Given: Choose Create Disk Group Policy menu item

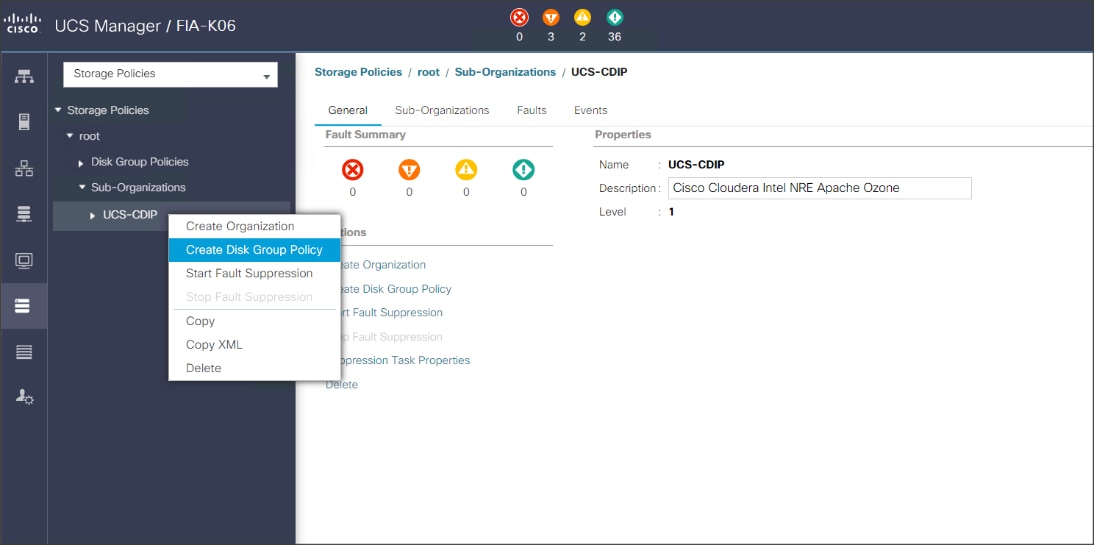Looking at the screenshot, I should click(x=254, y=250).
